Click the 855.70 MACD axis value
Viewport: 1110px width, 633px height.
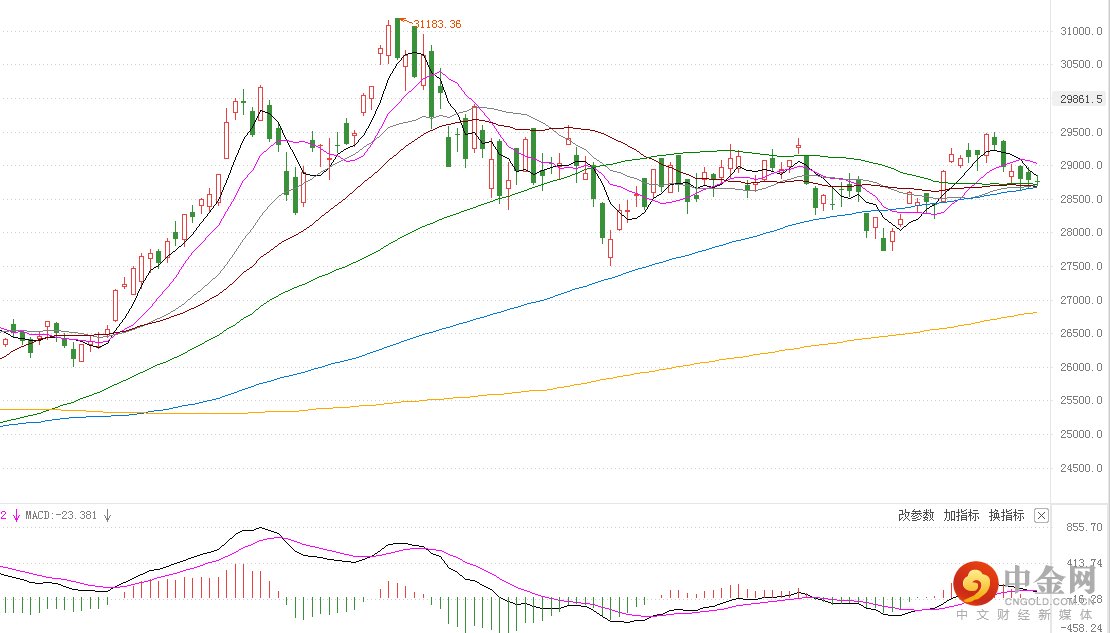pyautogui.click(x=1084, y=527)
